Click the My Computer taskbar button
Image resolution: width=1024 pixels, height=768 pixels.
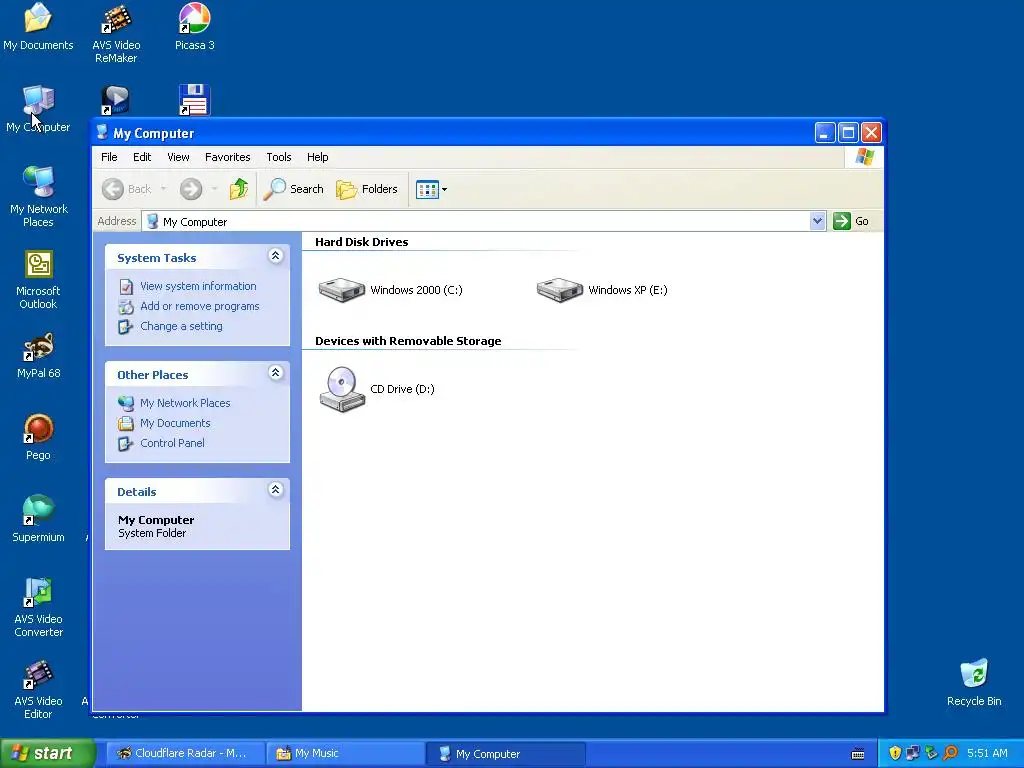click(506, 754)
